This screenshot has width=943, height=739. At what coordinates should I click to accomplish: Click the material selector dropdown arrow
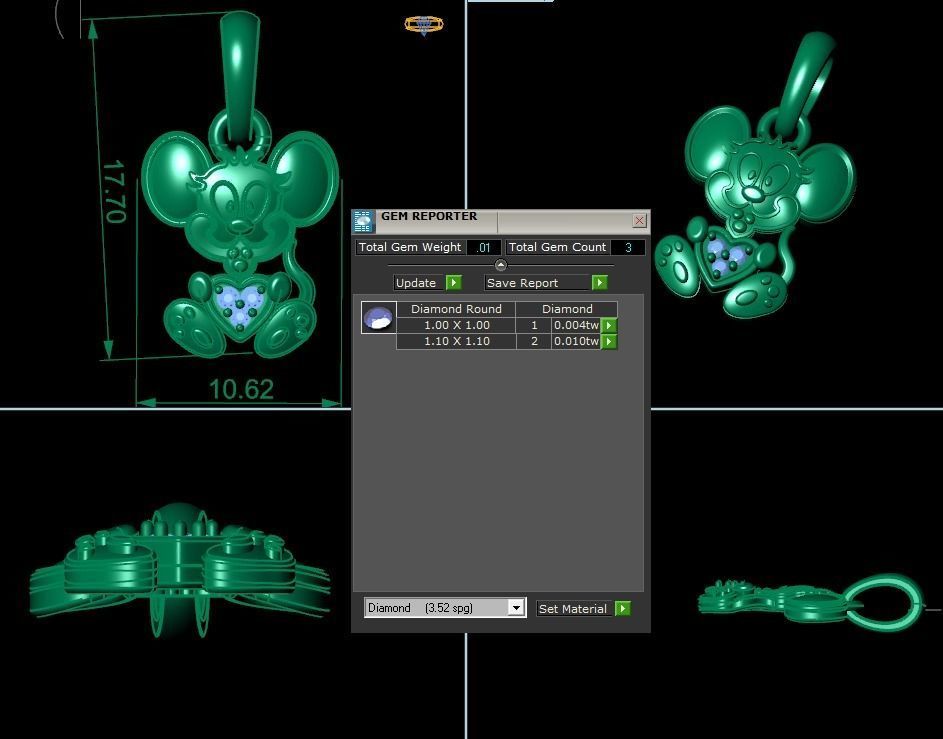516,608
